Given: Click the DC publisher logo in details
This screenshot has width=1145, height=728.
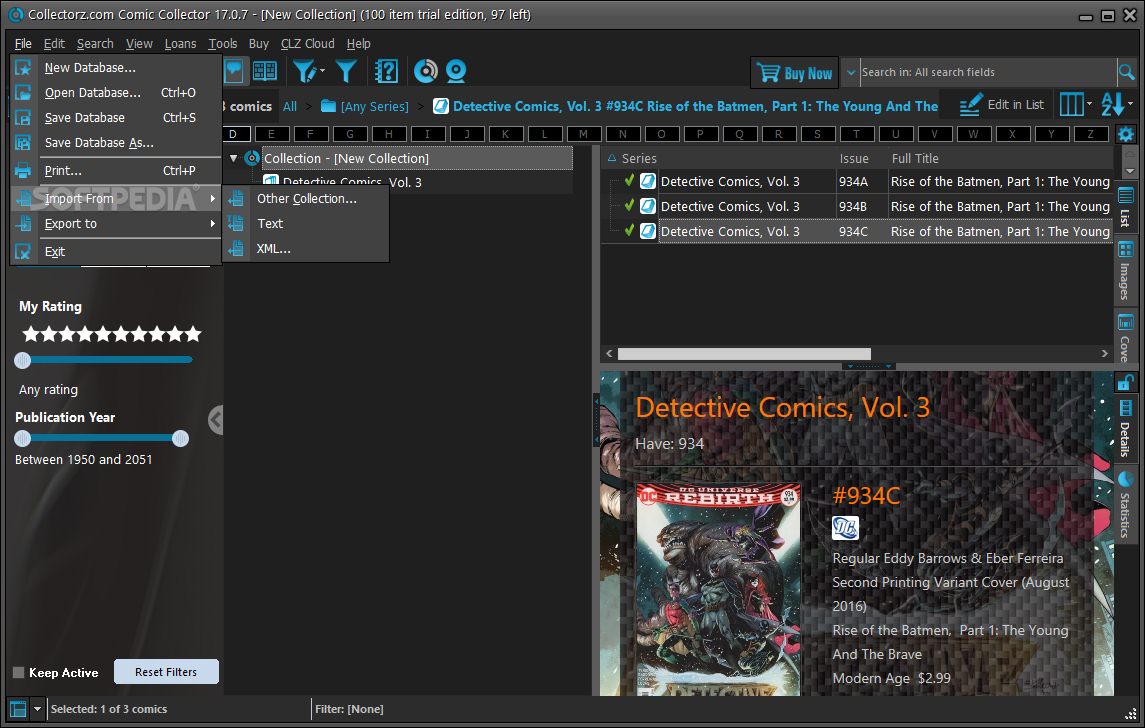Looking at the screenshot, I should tap(845, 528).
